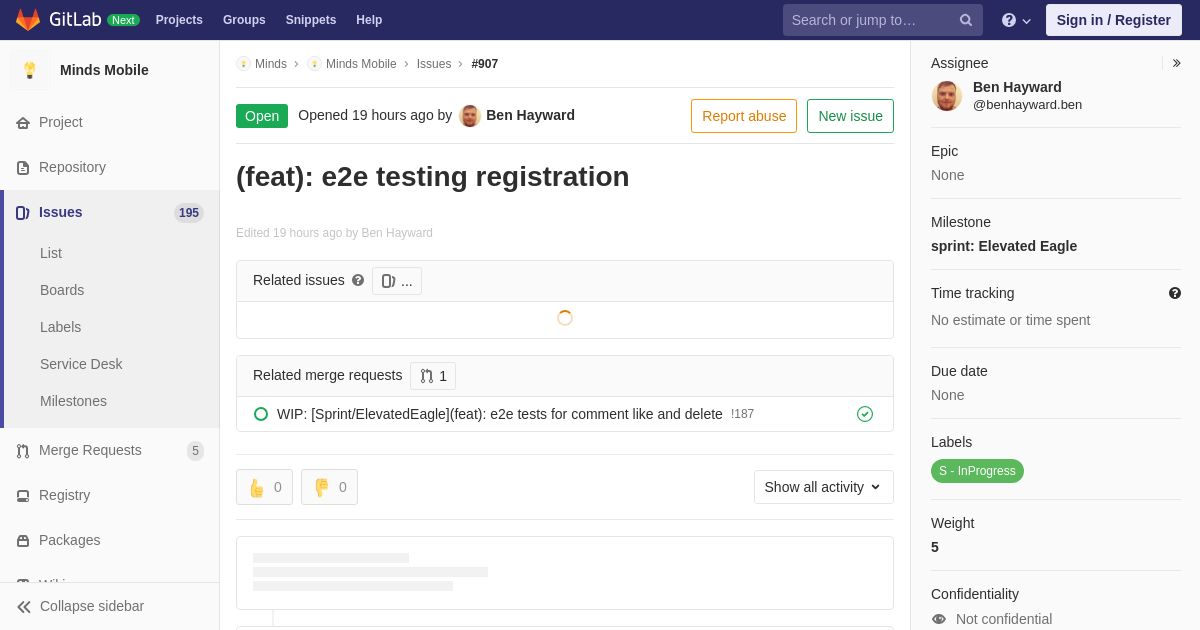Open the Help dropdown in the navbar
The width and height of the screenshot is (1200, 630).
[x=1016, y=20]
